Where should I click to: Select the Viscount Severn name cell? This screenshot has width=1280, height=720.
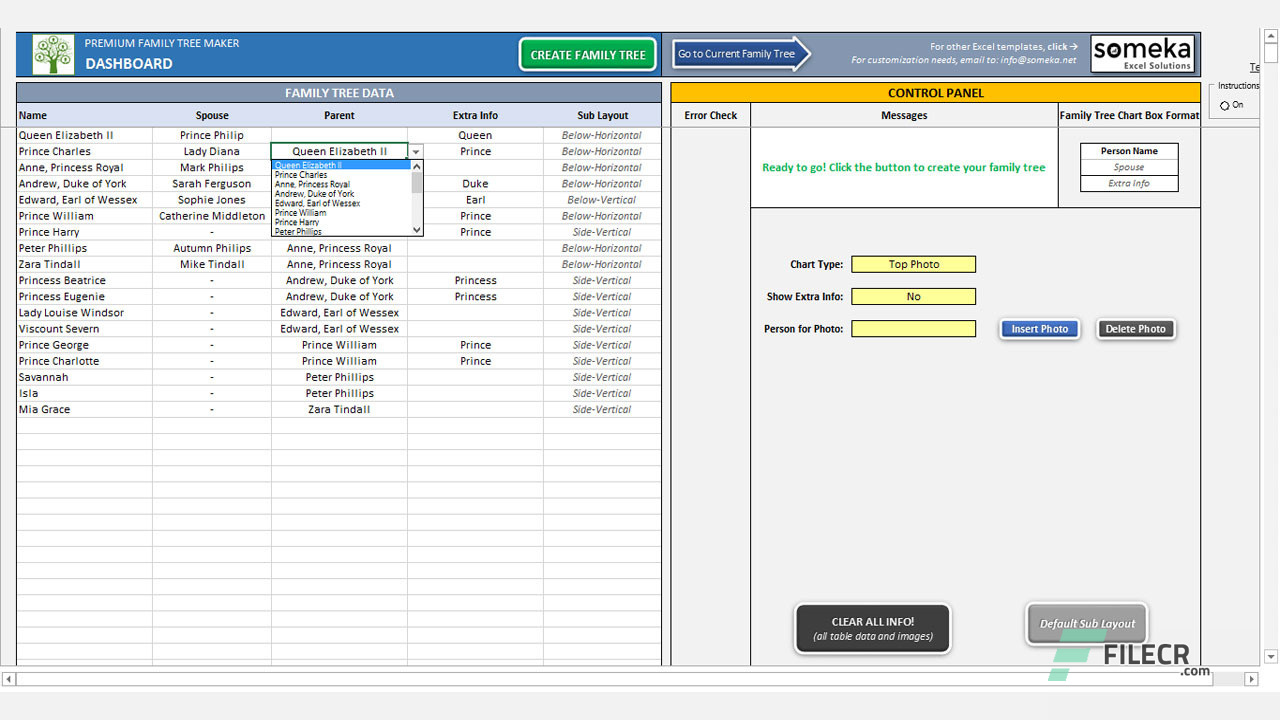85,329
